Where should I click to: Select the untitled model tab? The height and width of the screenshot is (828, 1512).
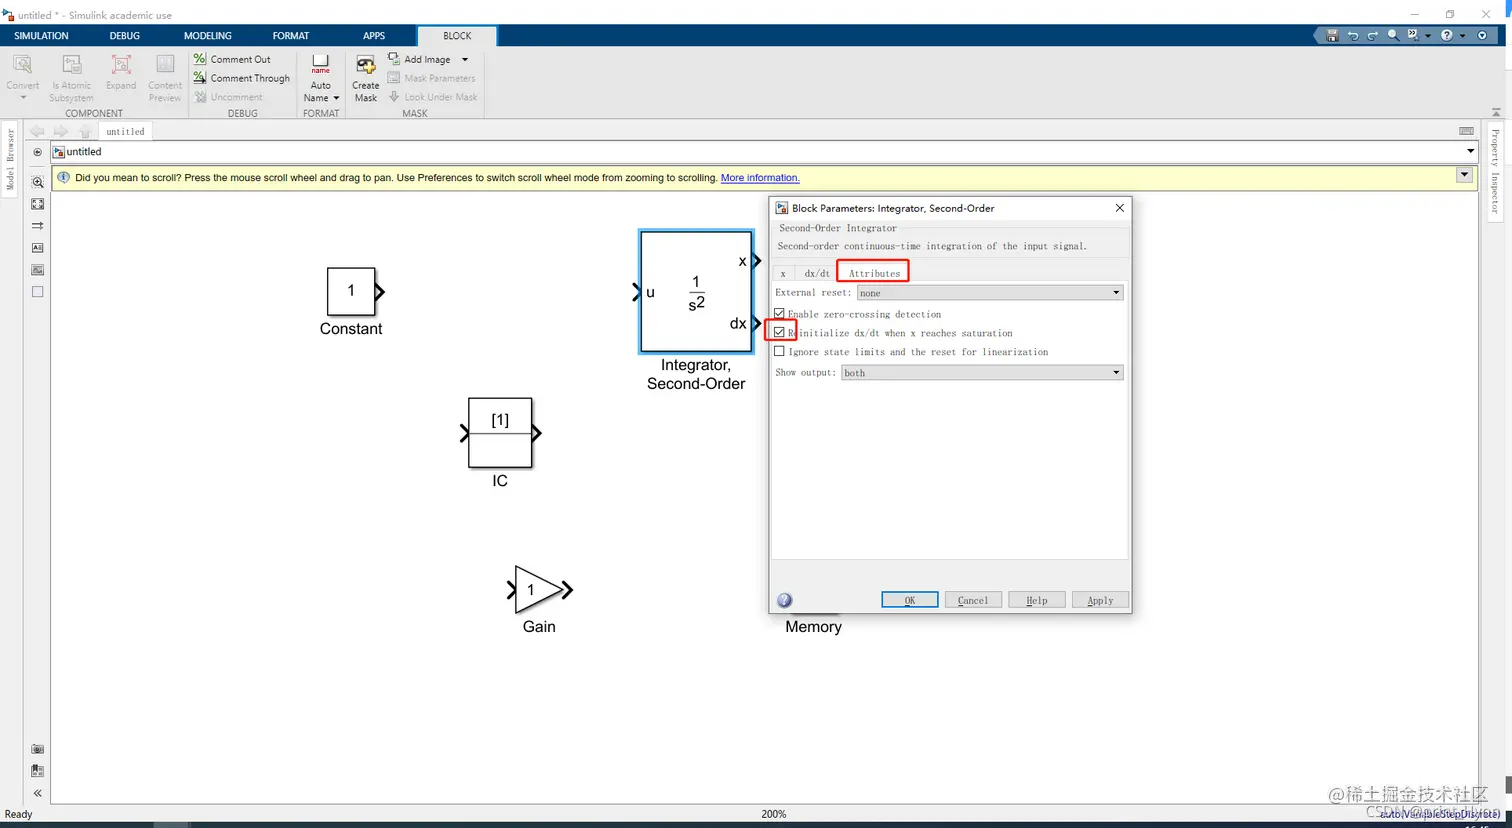coord(125,131)
